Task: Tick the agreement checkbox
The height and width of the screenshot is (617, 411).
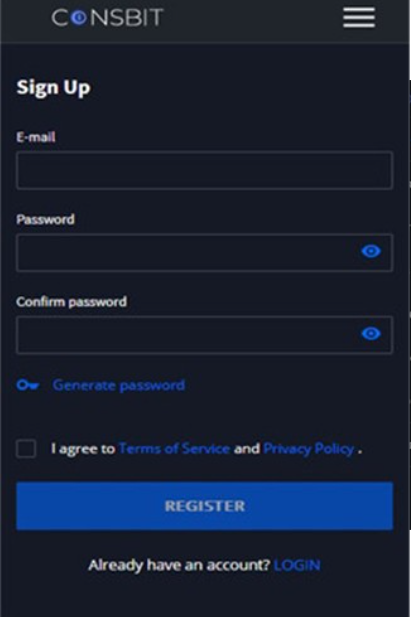Action: click(x=26, y=449)
